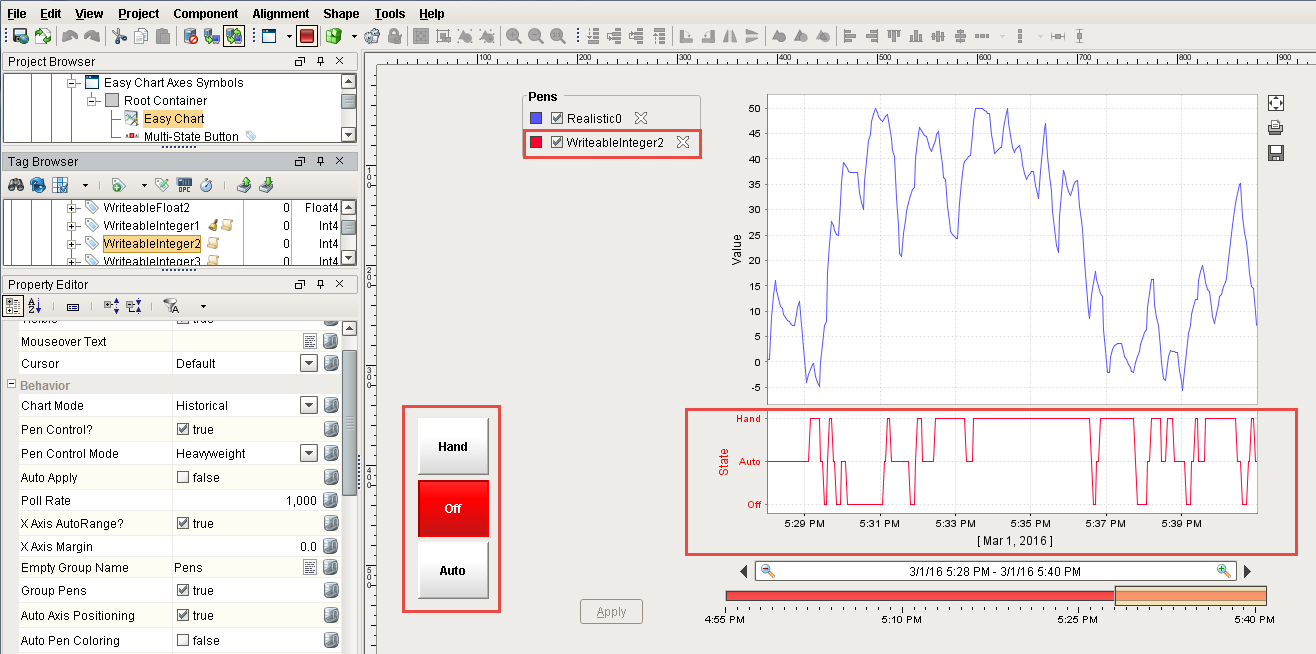
Task: Click the Zoom Out magnifier in toolbar
Action: pos(535,36)
